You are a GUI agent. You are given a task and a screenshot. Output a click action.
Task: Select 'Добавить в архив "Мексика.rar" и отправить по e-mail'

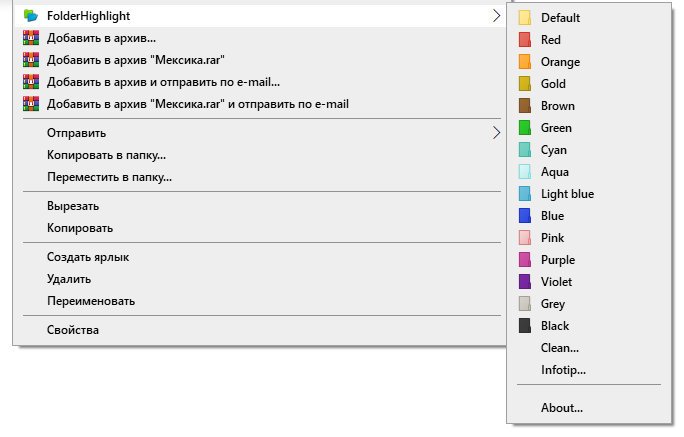(260, 104)
